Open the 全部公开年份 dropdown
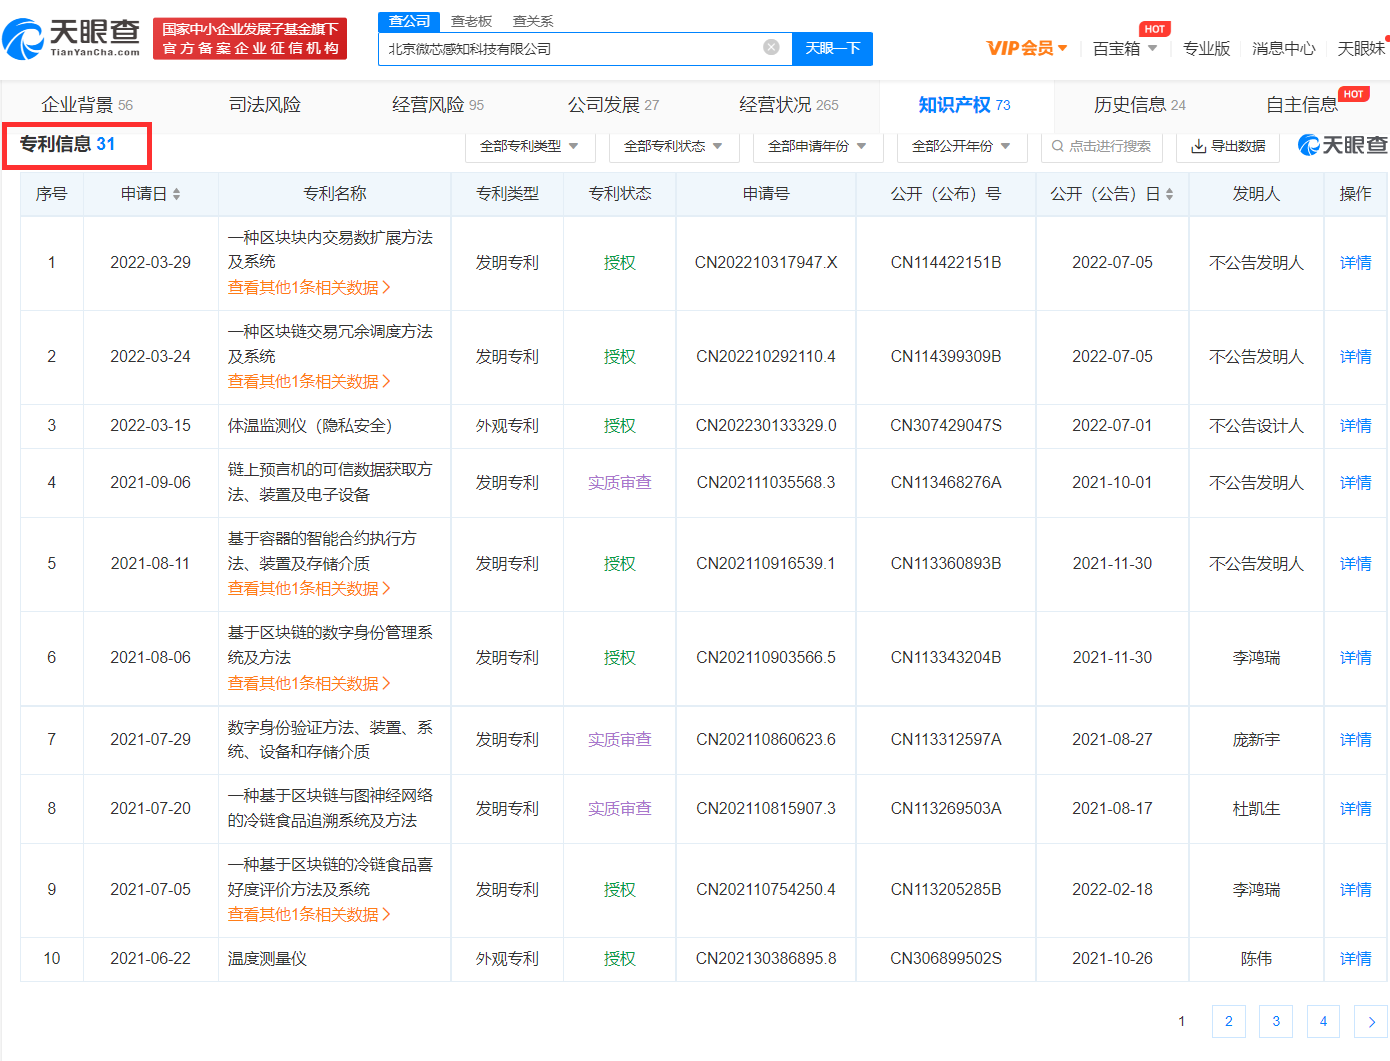 [962, 146]
